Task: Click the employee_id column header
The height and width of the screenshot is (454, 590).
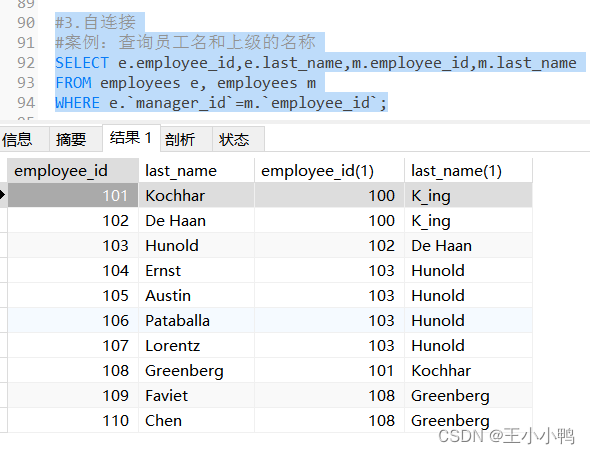Action: pos(73,171)
